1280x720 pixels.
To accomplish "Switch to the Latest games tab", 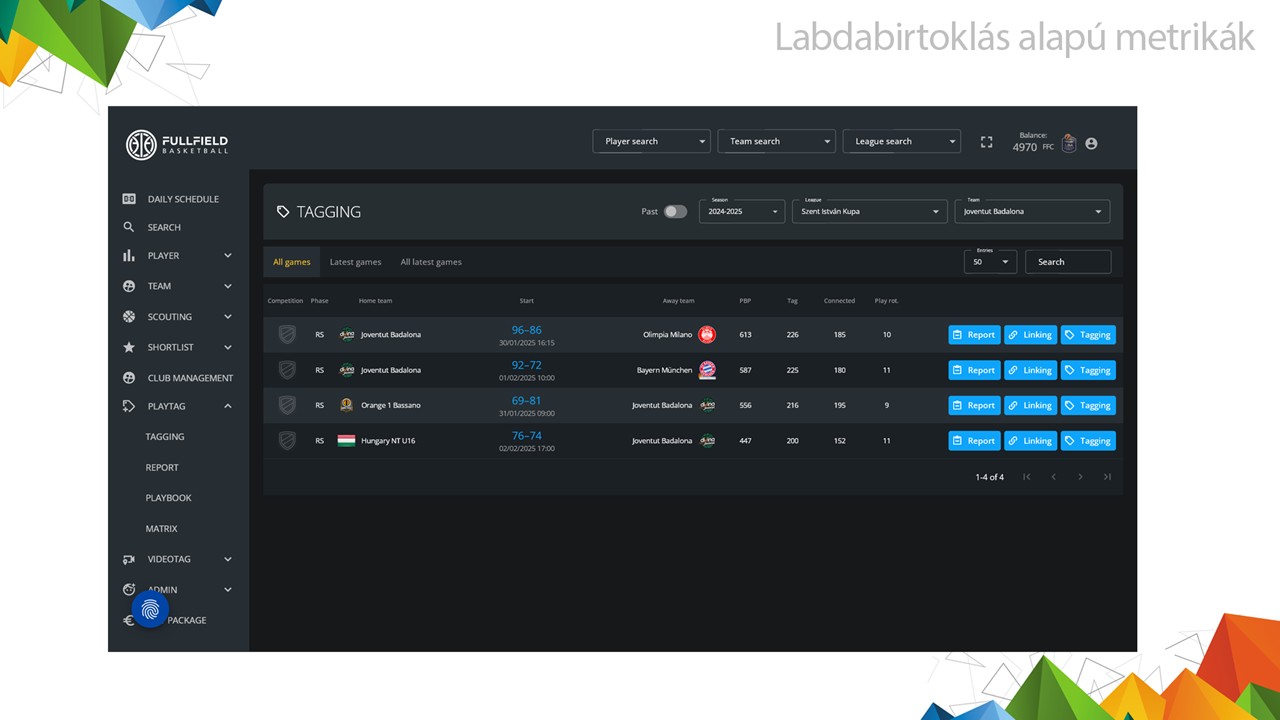I will click(x=355, y=262).
